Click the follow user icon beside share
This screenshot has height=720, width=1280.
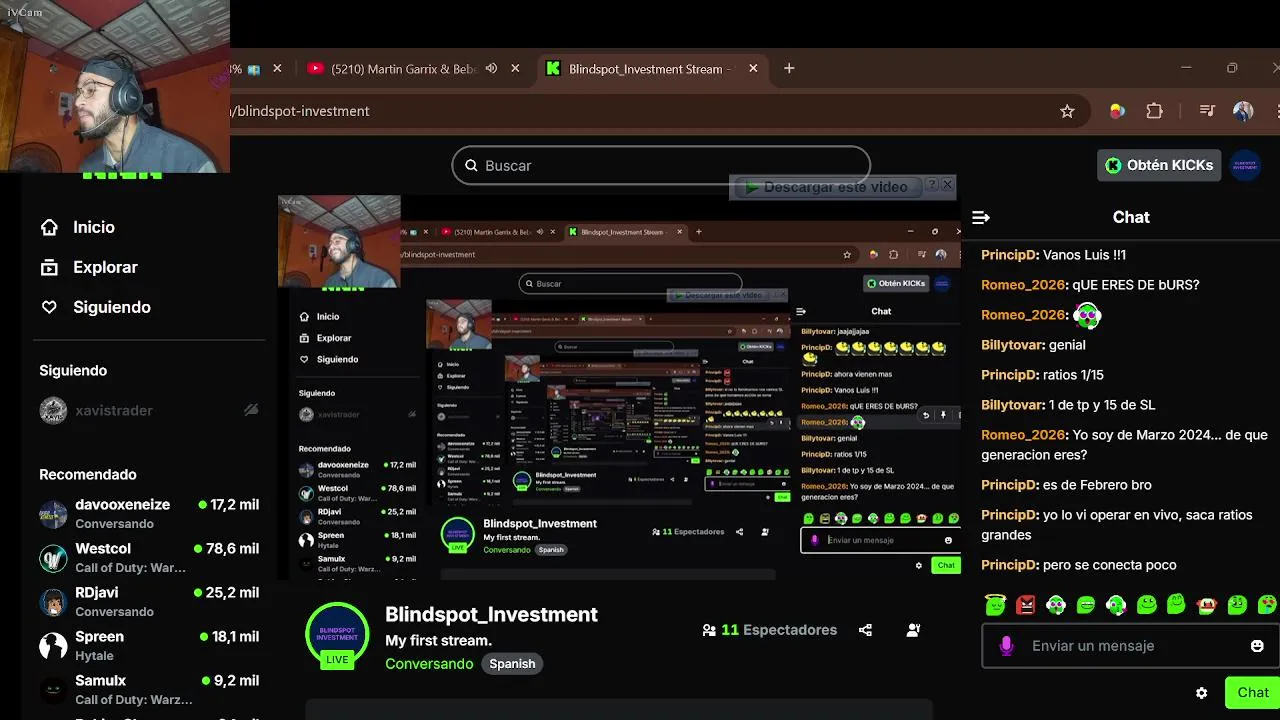(x=913, y=630)
